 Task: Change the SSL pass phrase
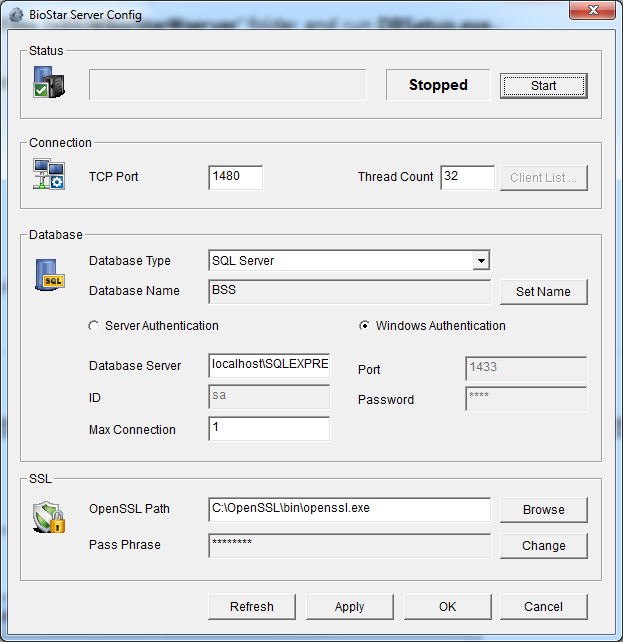click(543, 546)
